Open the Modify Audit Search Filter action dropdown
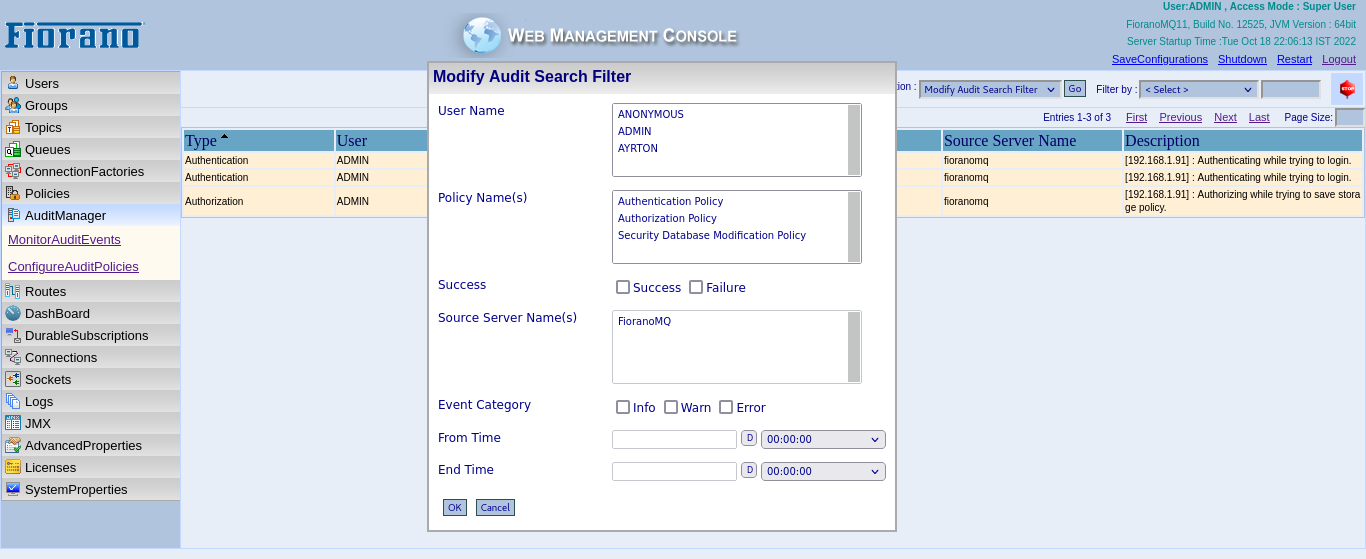Image resolution: width=1366 pixels, height=559 pixels. pos(990,89)
